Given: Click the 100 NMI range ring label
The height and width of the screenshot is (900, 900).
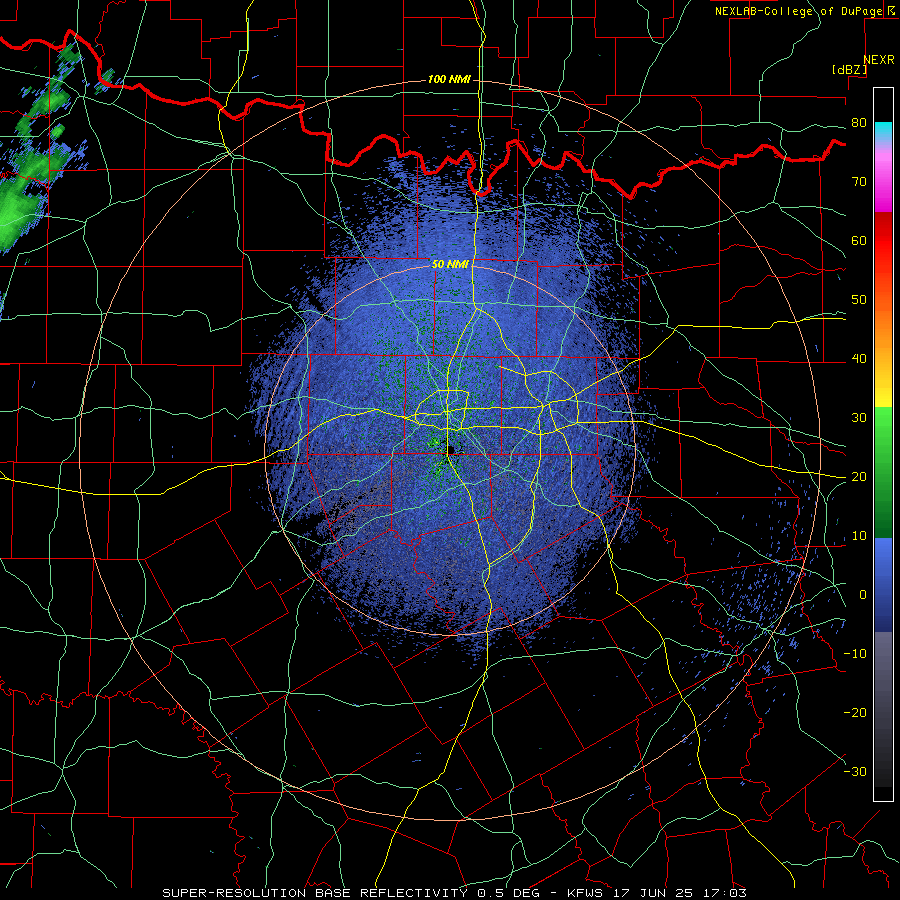Looking at the screenshot, I should pos(448,79).
